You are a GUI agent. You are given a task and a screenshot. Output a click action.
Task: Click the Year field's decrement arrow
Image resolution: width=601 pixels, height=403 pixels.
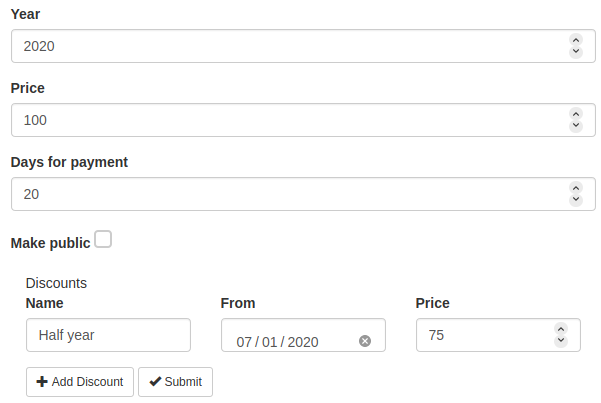pyautogui.click(x=575, y=51)
